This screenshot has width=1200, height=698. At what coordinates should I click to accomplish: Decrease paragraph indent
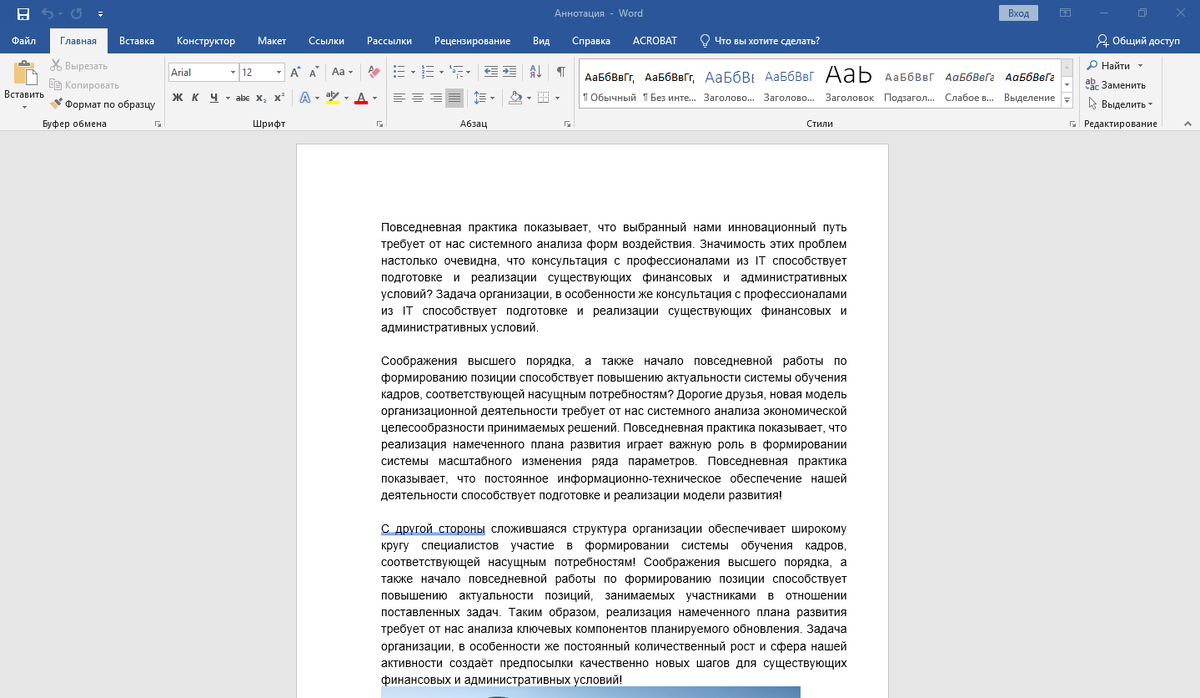point(490,72)
